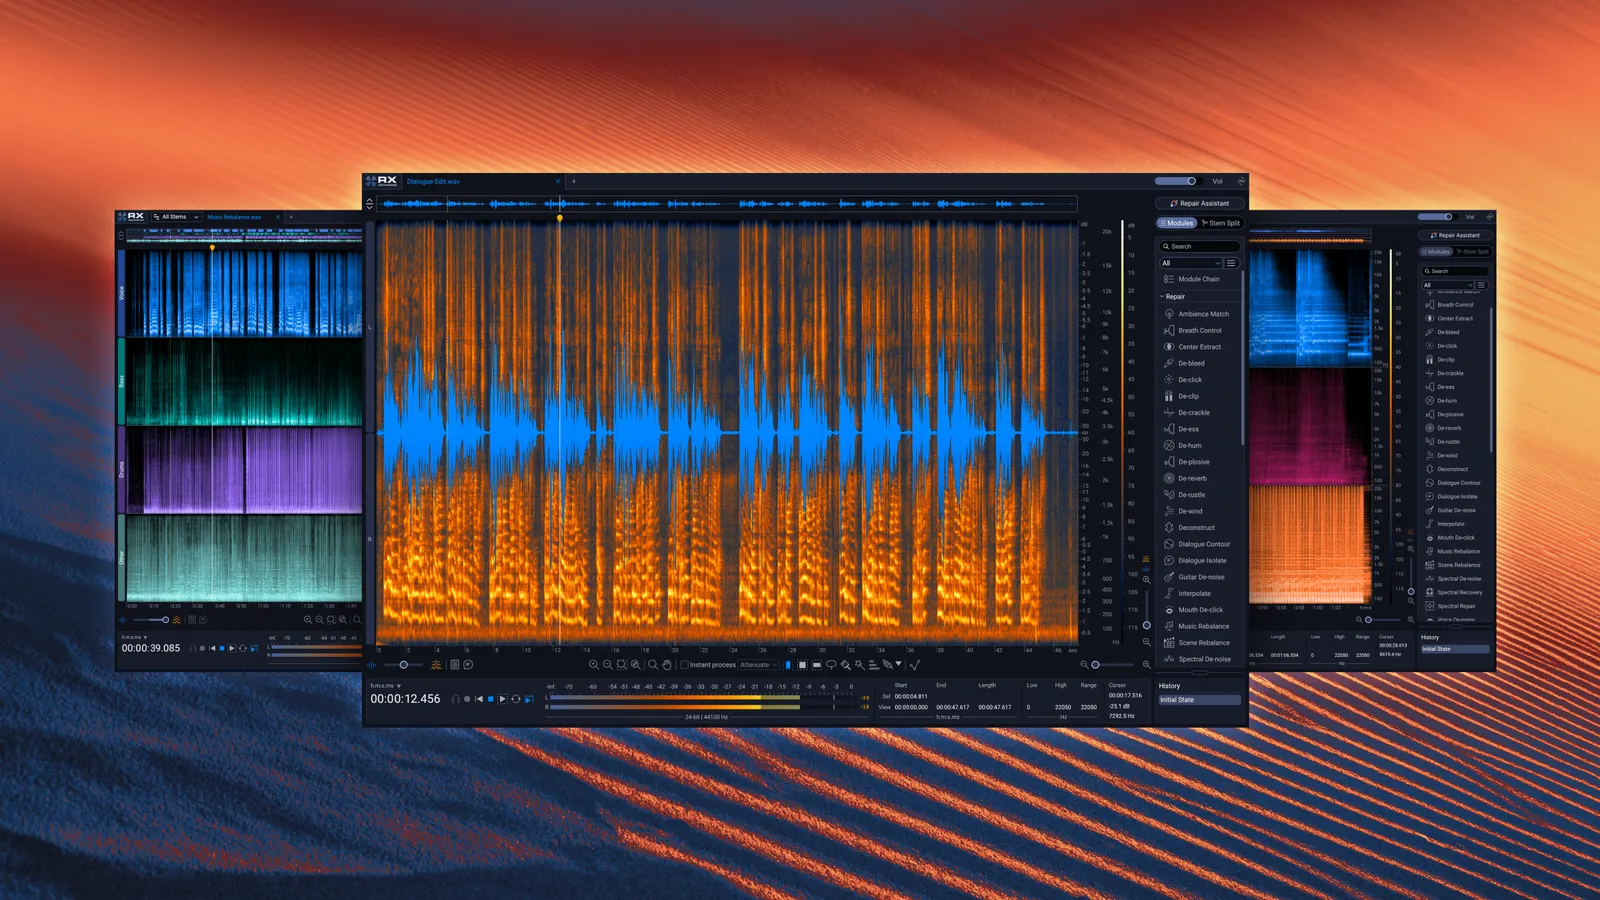Select the time selection tool
This screenshot has width=1600, height=900.
[788, 665]
